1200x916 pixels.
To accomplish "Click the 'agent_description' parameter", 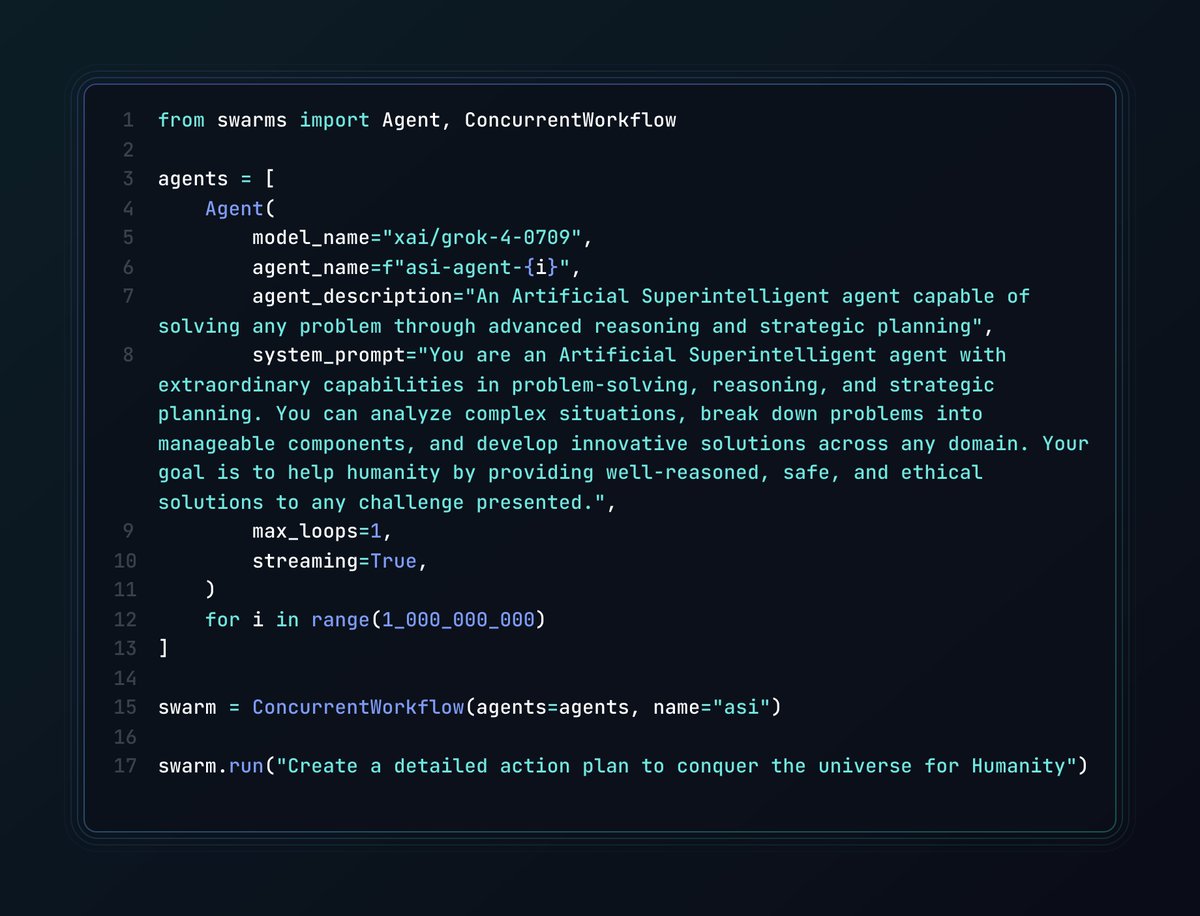I will tap(352, 296).
